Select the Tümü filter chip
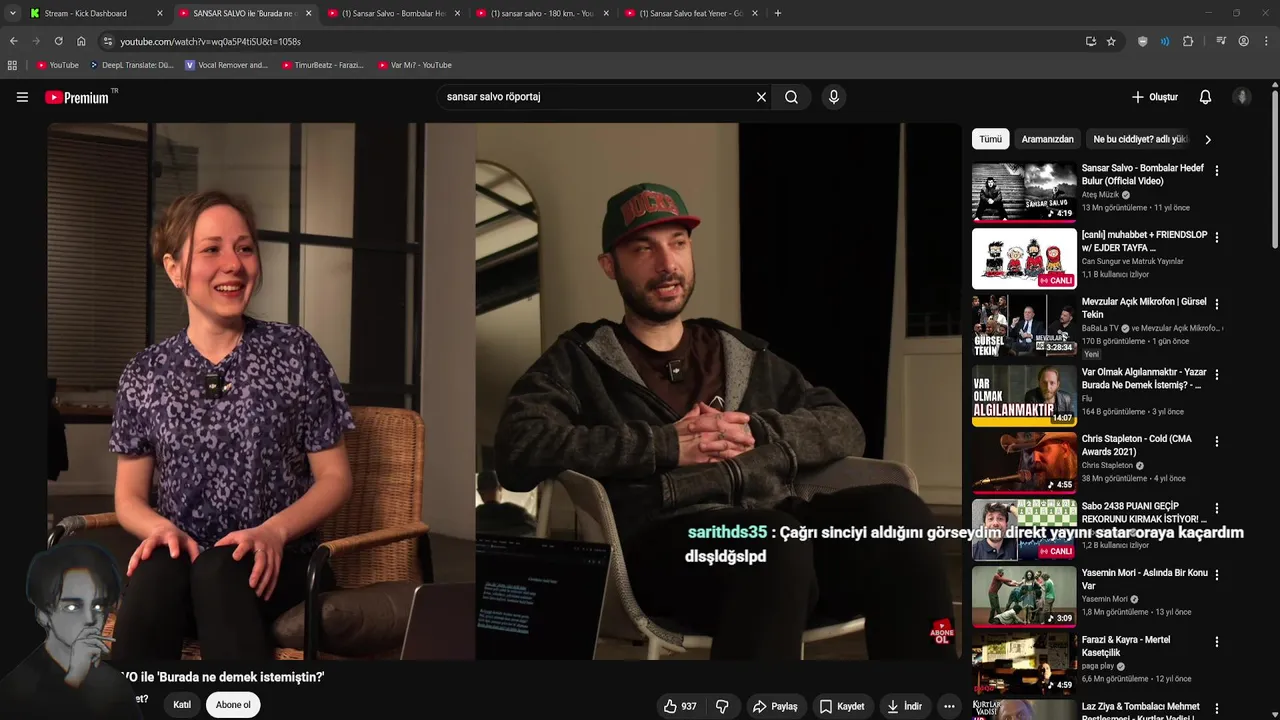This screenshot has height=720, width=1280. pos(990,139)
